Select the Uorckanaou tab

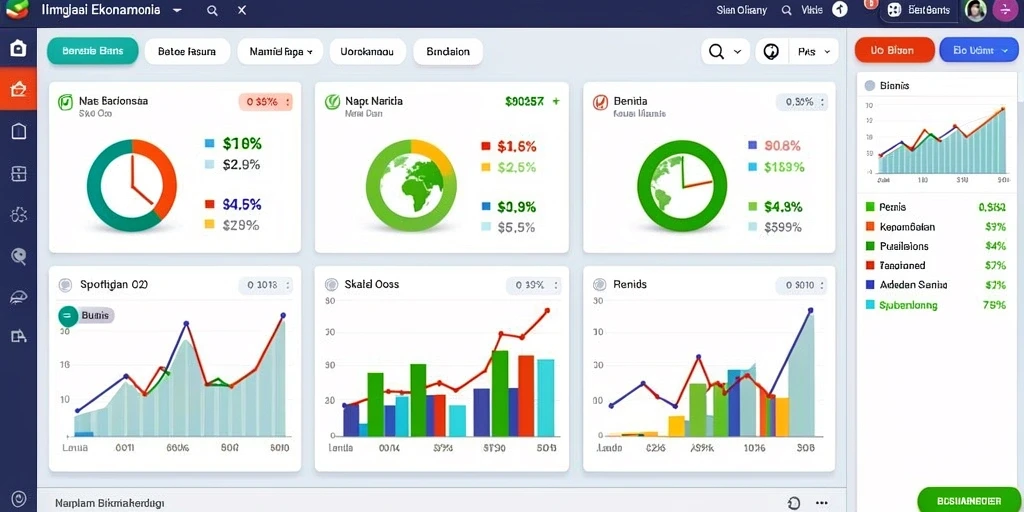tap(368, 51)
